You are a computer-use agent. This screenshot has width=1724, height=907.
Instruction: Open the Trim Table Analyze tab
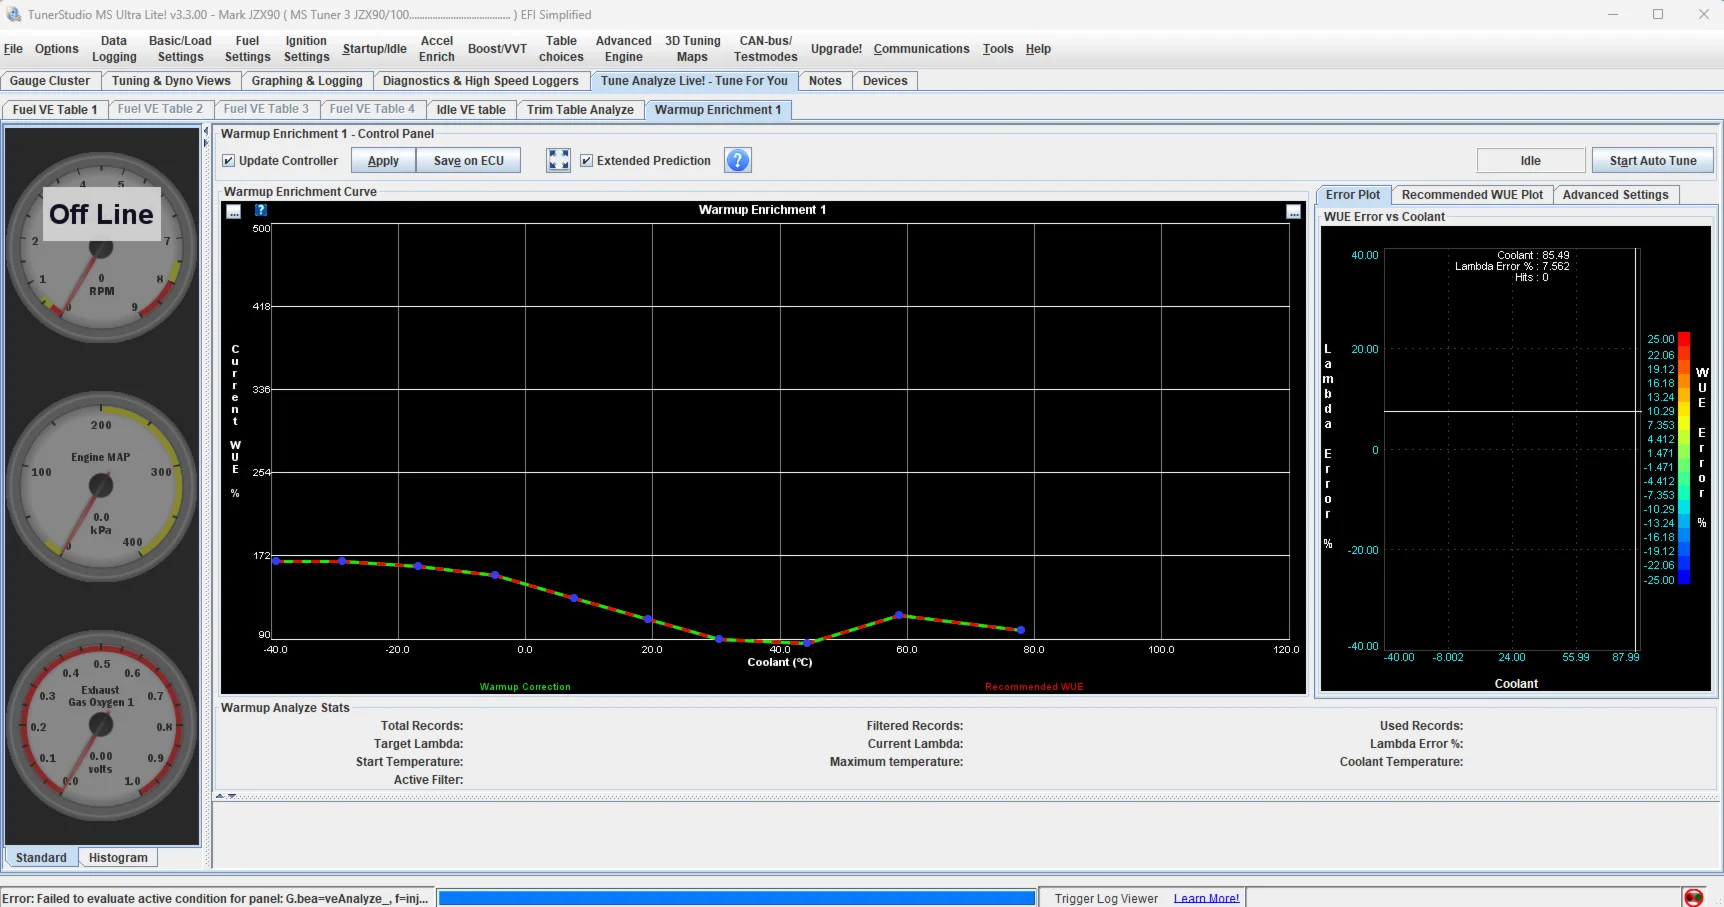[580, 110]
